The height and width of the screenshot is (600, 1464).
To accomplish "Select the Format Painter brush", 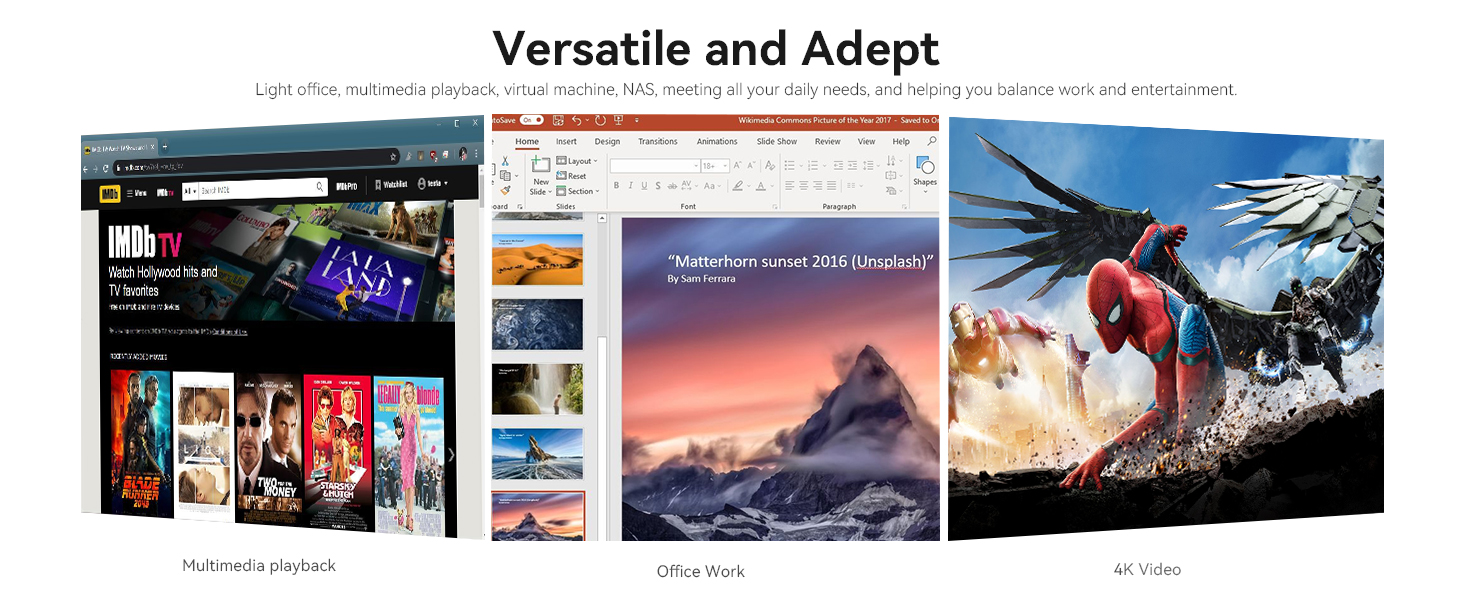I will click(505, 190).
